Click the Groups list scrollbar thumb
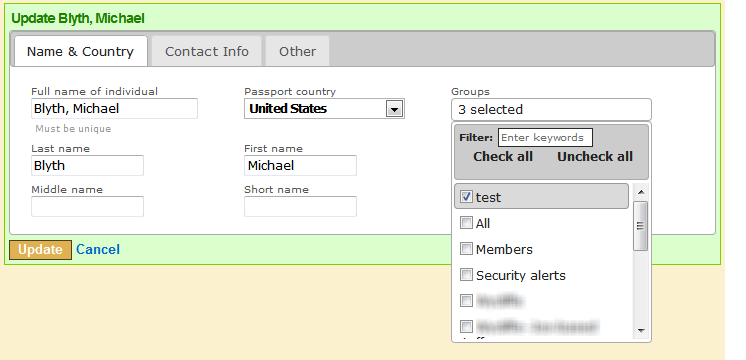The height and width of the screenshot is (360, 746). 640,226
